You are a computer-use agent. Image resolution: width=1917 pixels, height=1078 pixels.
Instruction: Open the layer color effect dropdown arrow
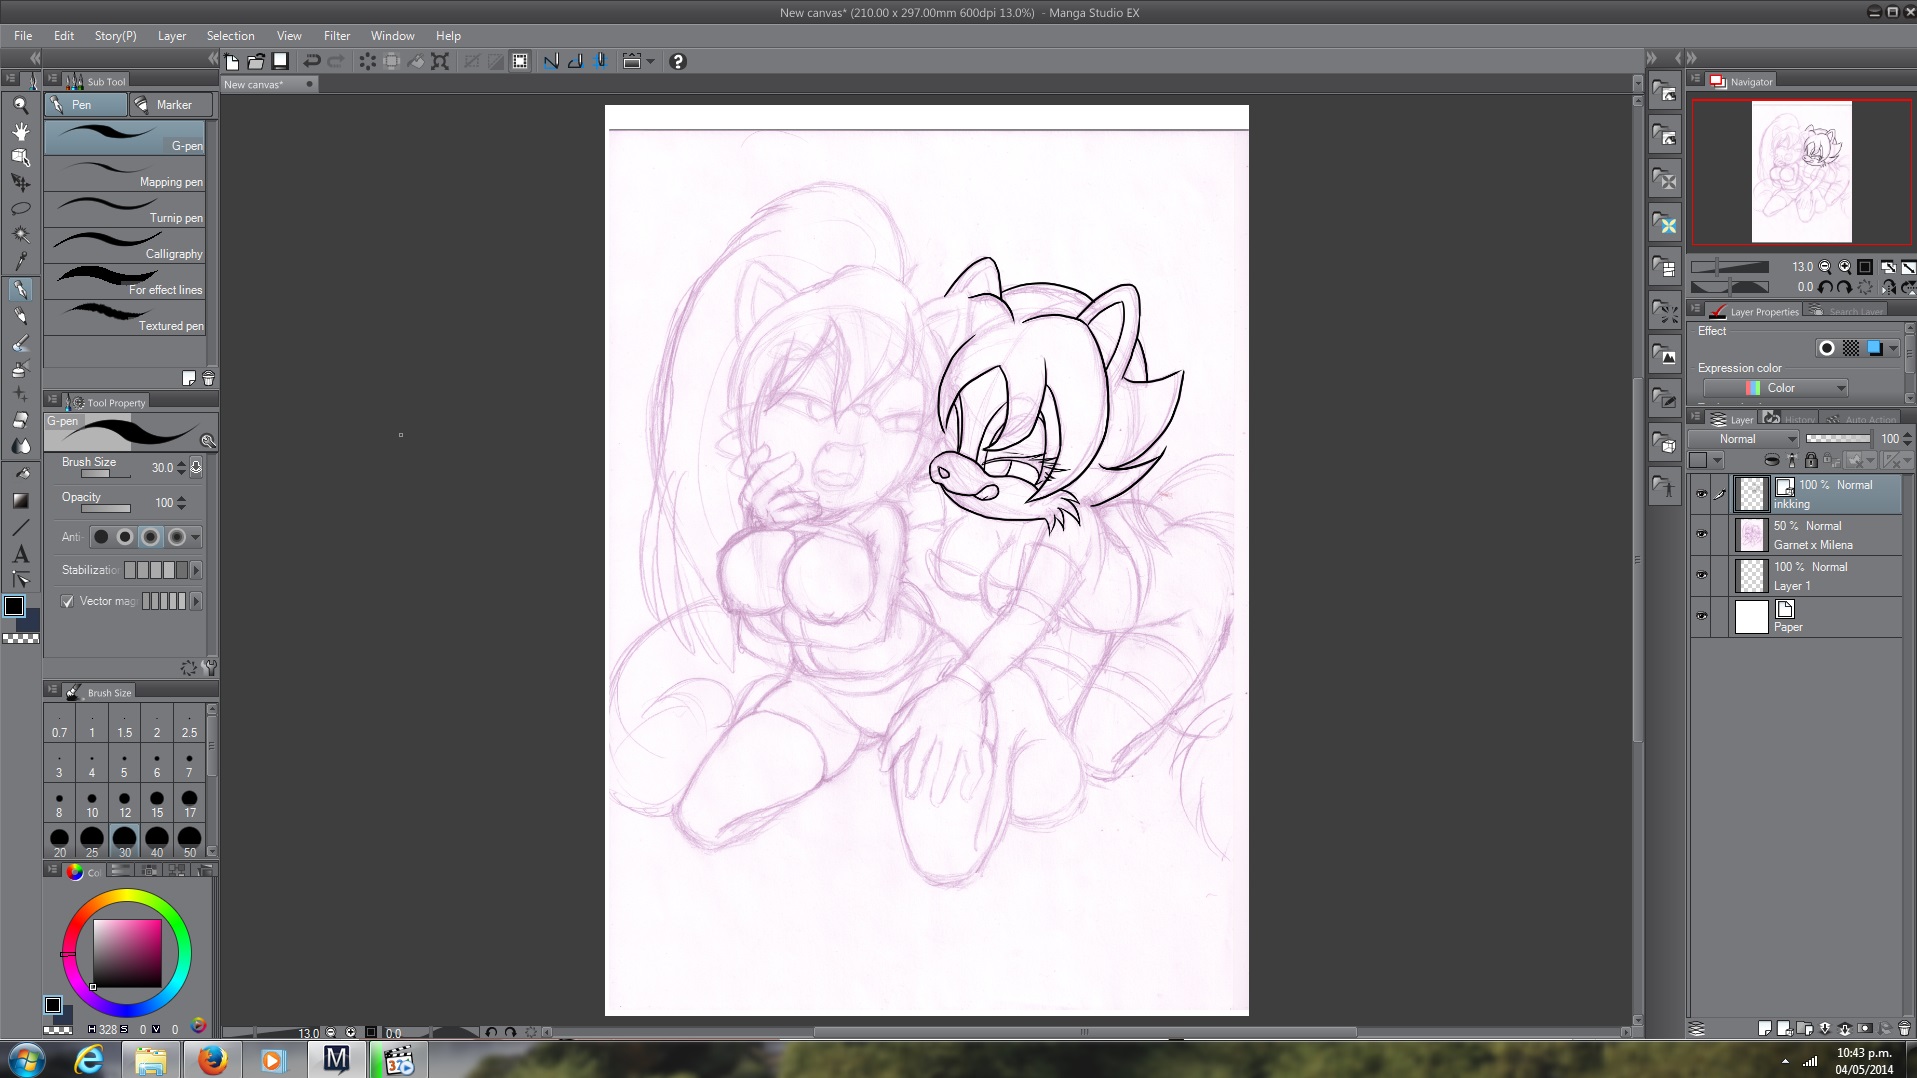click(x=1893, y=348)
